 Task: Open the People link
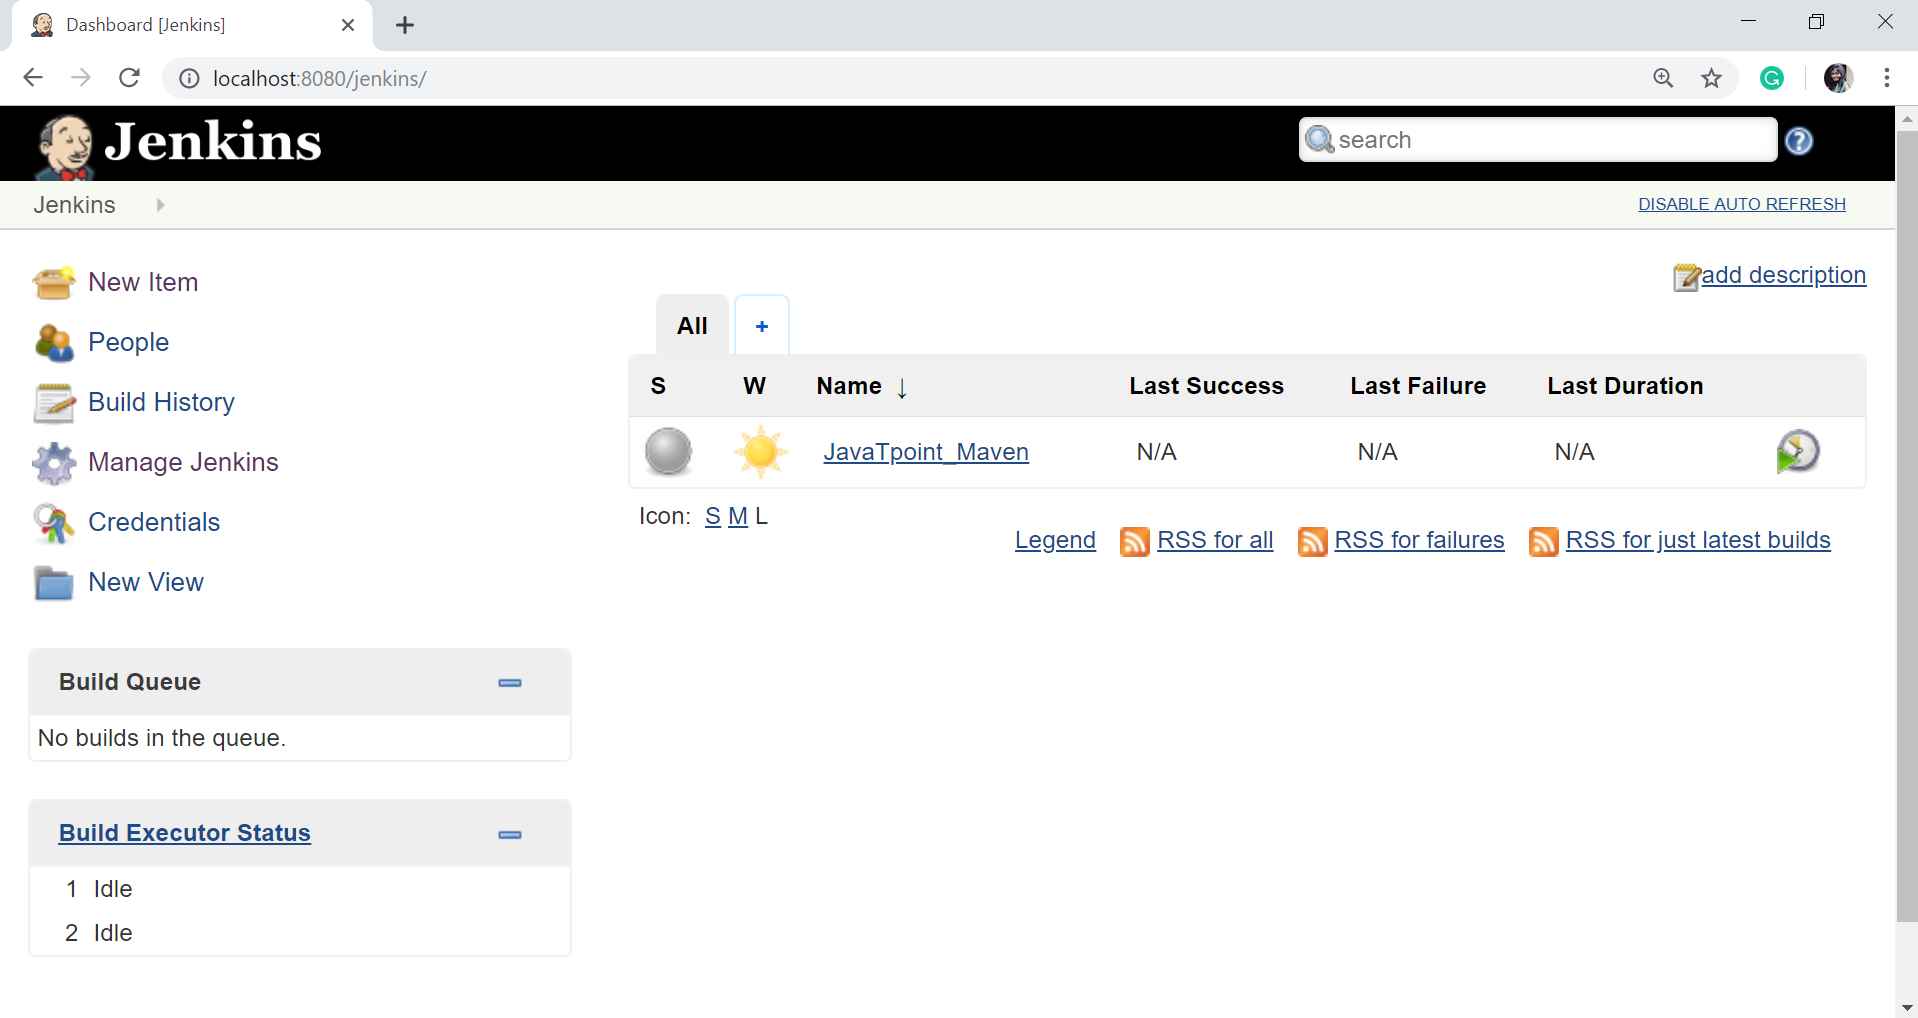coord(128,342)
